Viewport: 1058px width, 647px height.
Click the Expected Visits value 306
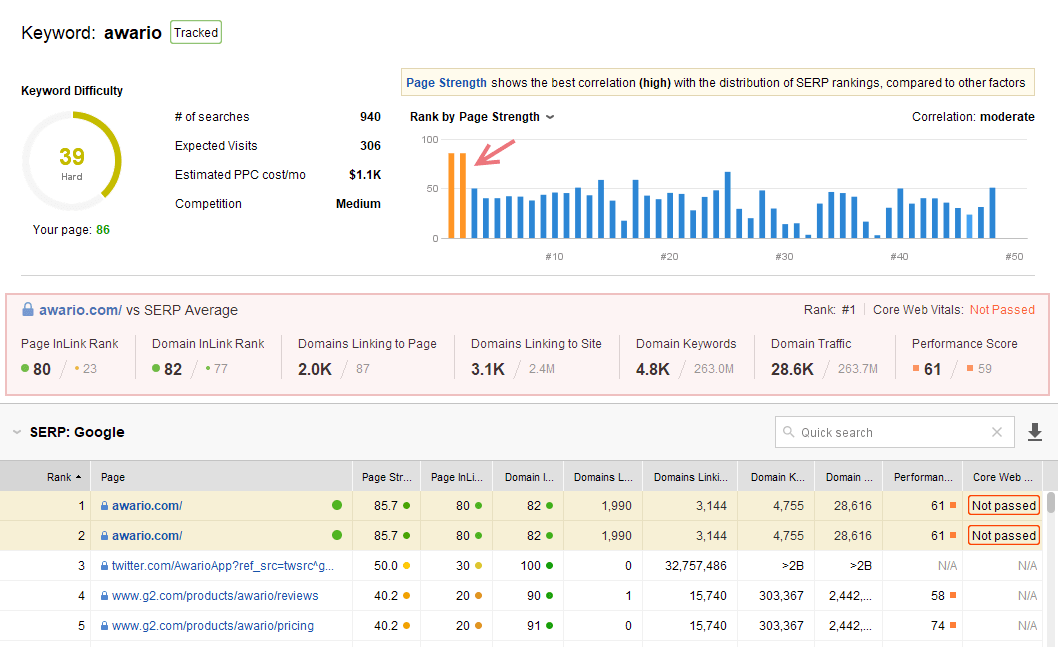coord(370,146)
